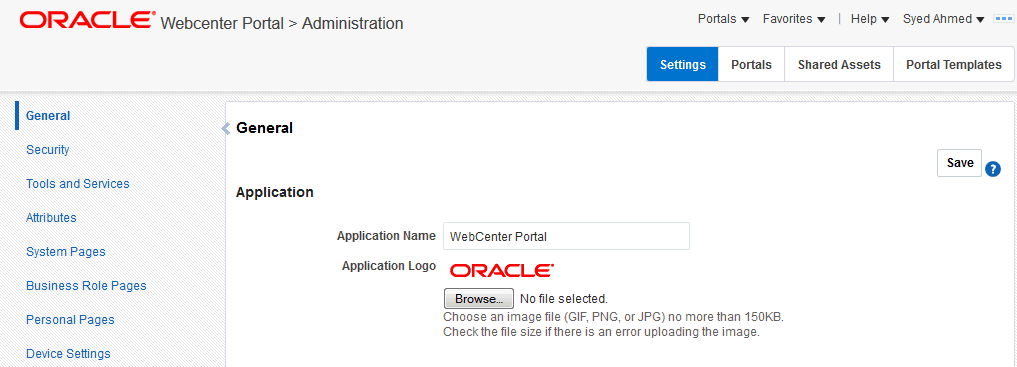Collapse the navigation pane with the left chevron
This screenshot has width=1017, height=367.
point(226,128)
